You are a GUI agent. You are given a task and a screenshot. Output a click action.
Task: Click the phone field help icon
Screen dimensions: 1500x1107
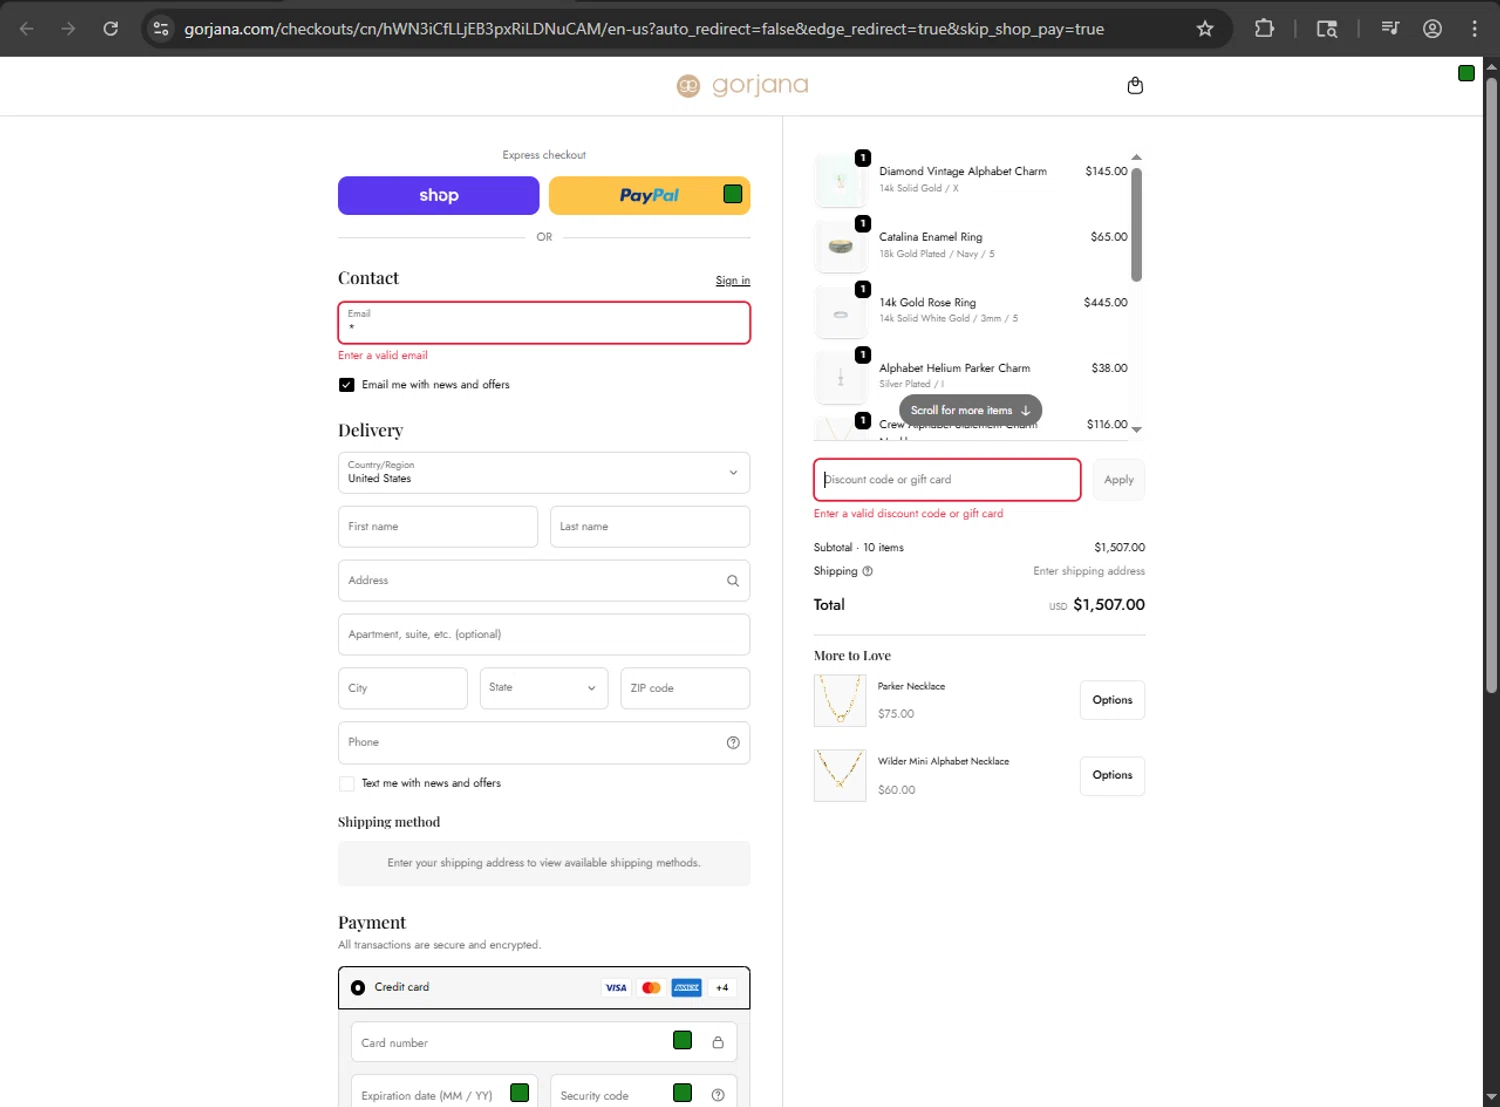coord(733,743)
